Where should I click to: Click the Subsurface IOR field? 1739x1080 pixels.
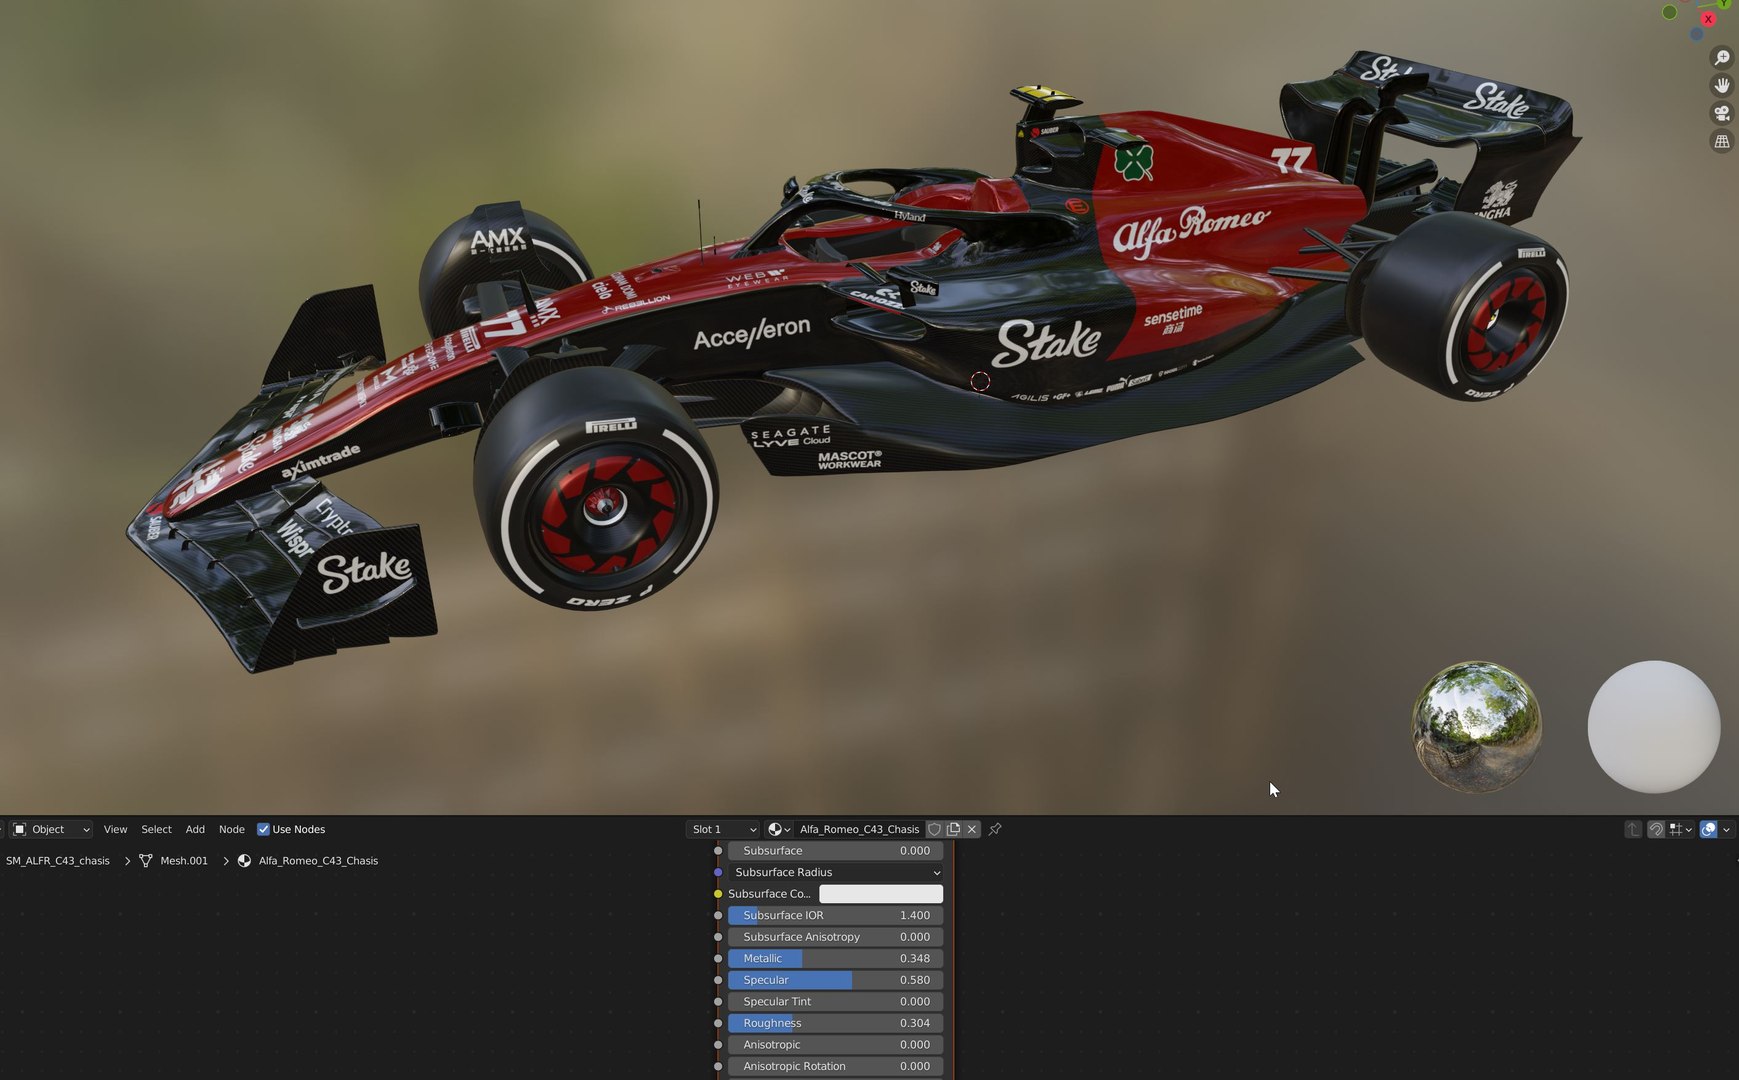[835, 915]
